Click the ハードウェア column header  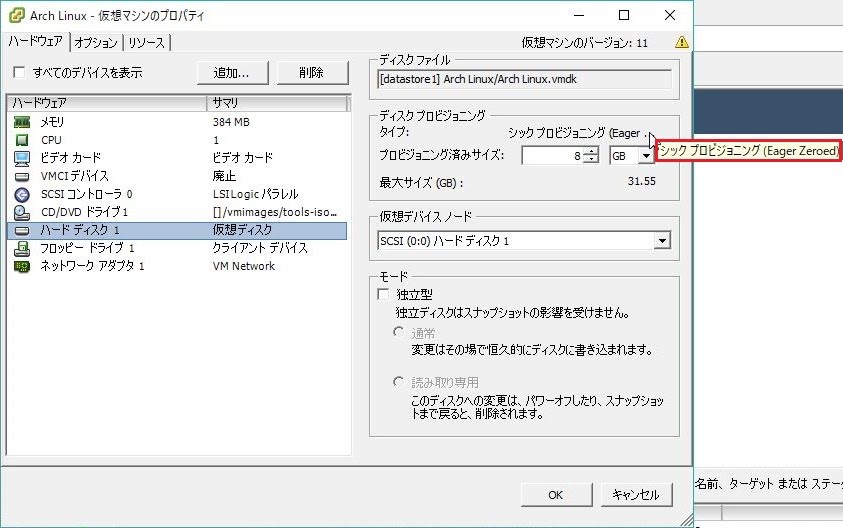coord(107,103)
